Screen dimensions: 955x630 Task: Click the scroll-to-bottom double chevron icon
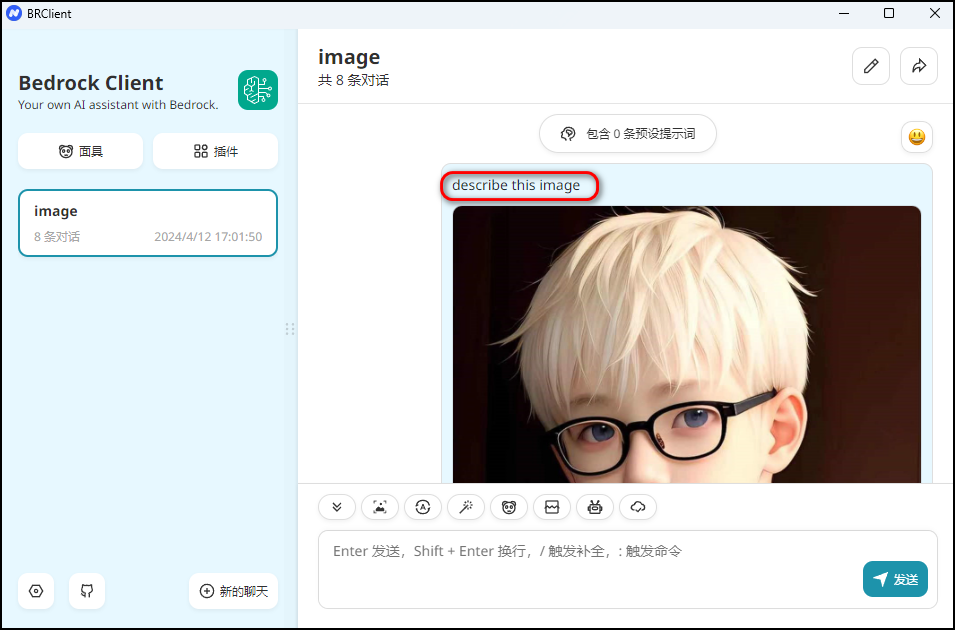click(x=337, y=507)
